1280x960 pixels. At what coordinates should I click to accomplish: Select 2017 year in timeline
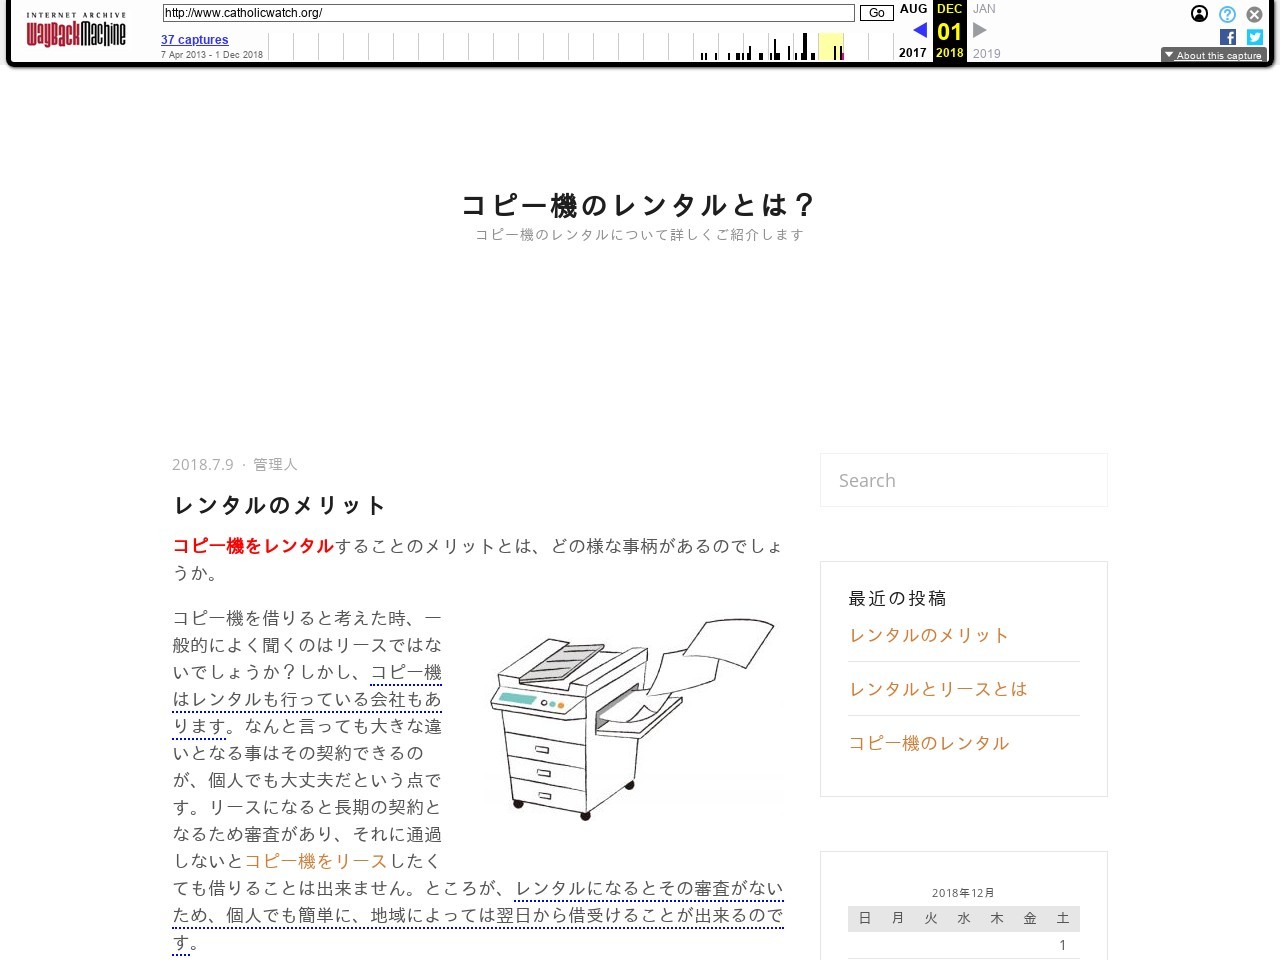912,53
